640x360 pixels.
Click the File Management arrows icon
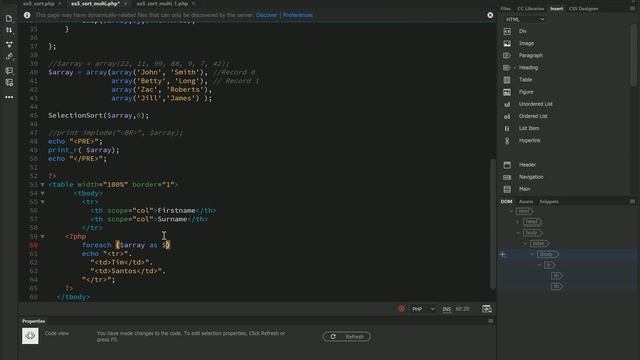click(9, 30)
